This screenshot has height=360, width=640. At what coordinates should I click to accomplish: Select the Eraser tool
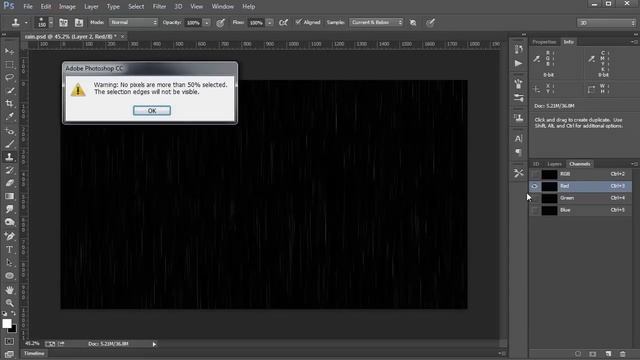point(9,183)
